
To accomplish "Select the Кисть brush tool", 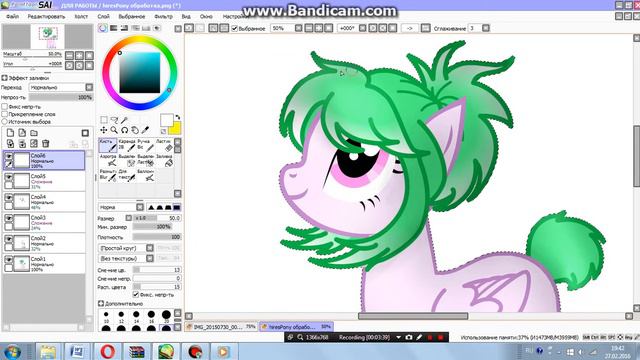I will pyautogui.click(x=108, y=145).
